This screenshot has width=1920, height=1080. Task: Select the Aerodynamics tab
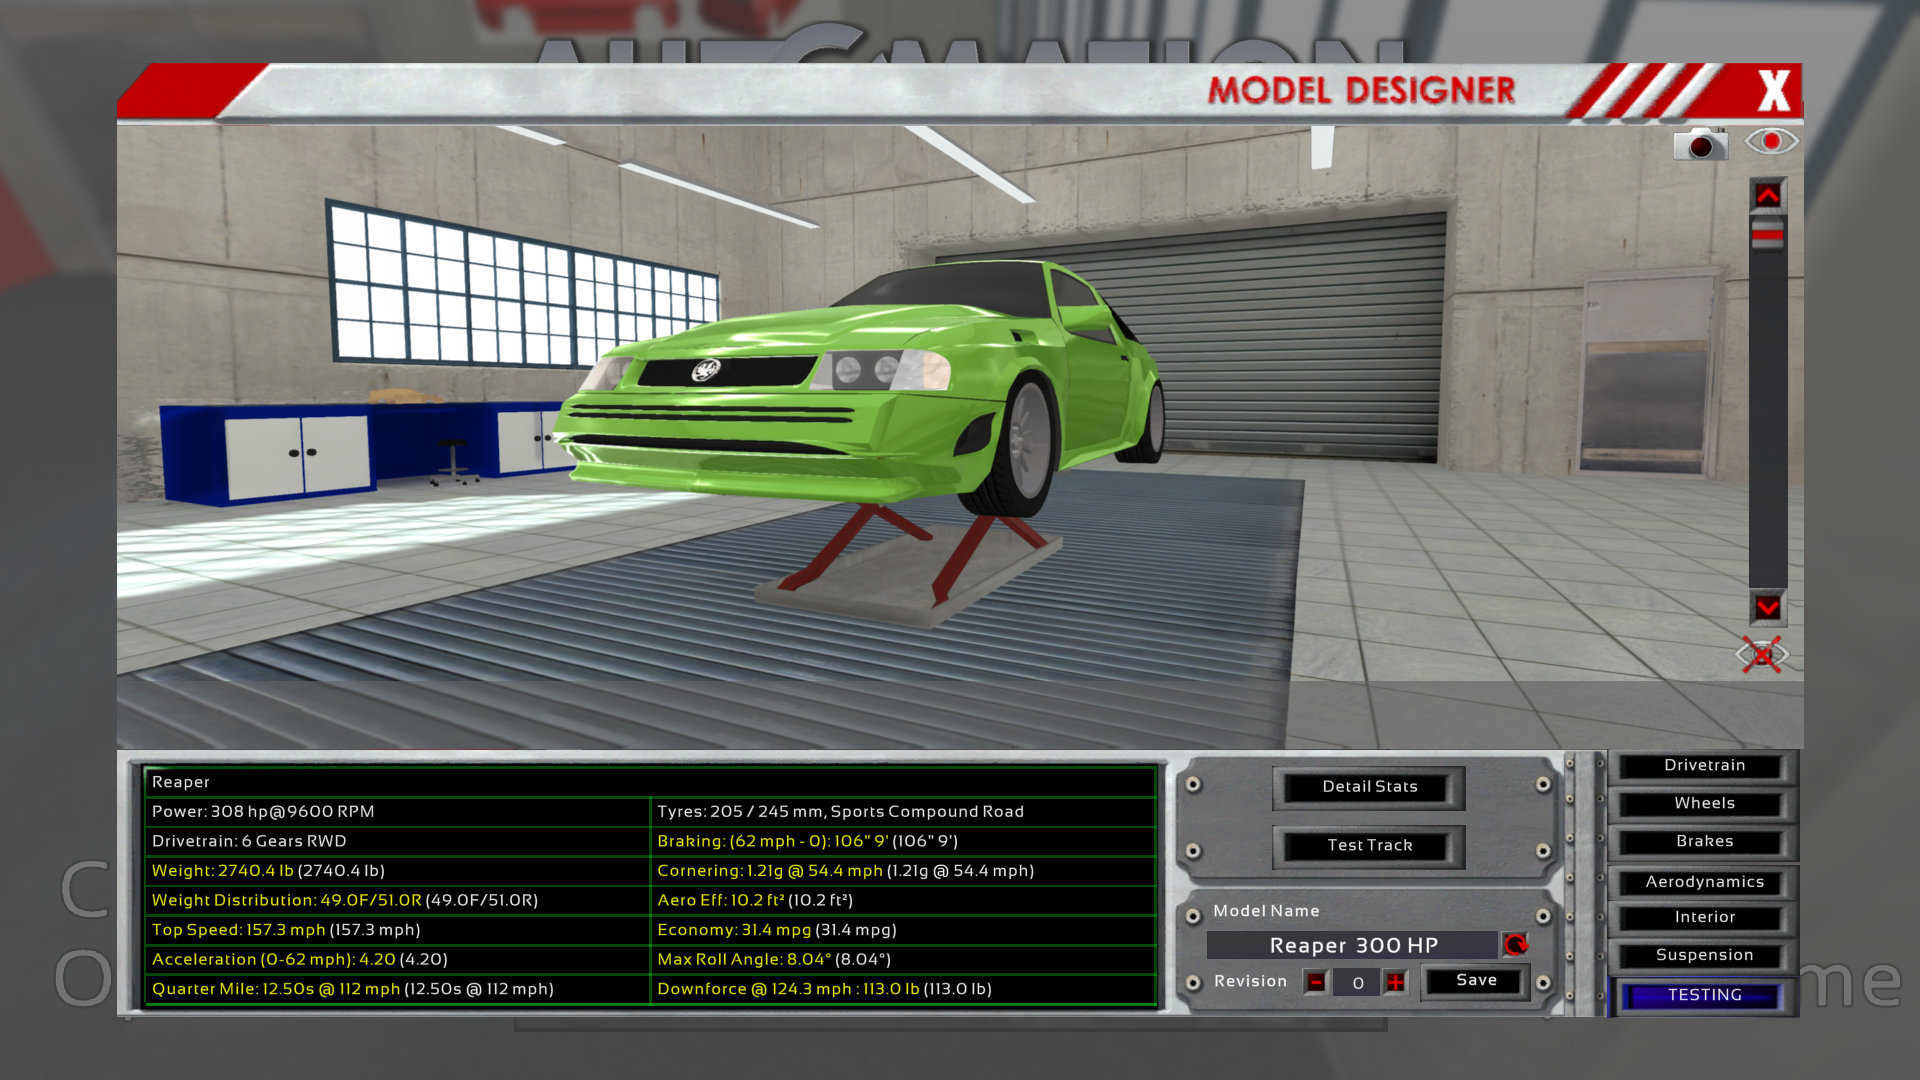pyautogui.click(x=1703, y=882)
